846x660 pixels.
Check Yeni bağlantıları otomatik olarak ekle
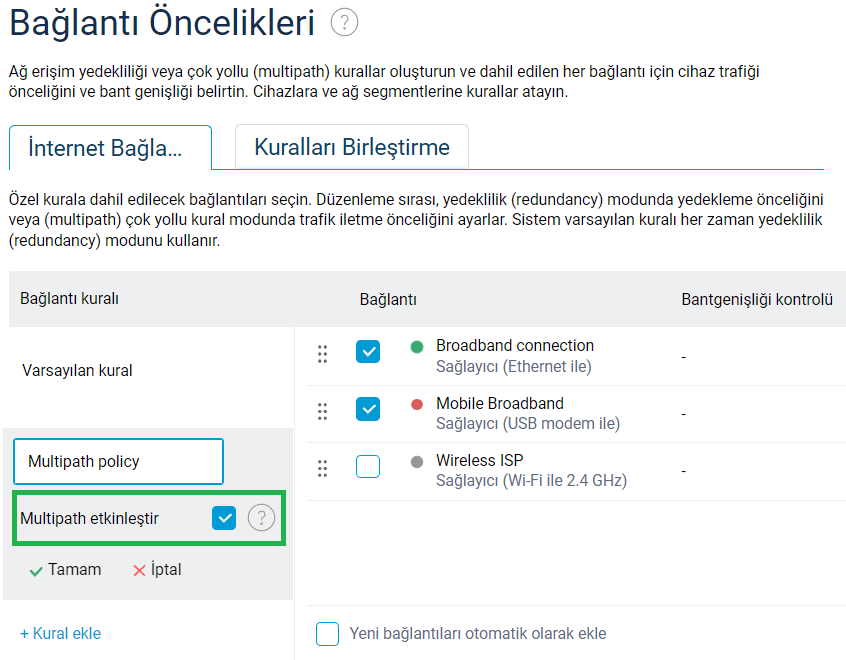[328, 634]
